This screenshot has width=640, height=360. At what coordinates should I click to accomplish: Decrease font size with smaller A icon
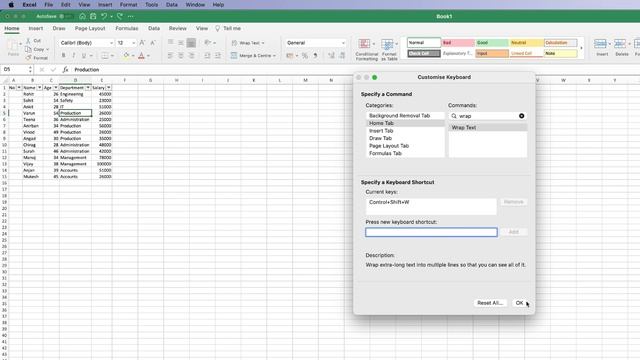point(153,43)
